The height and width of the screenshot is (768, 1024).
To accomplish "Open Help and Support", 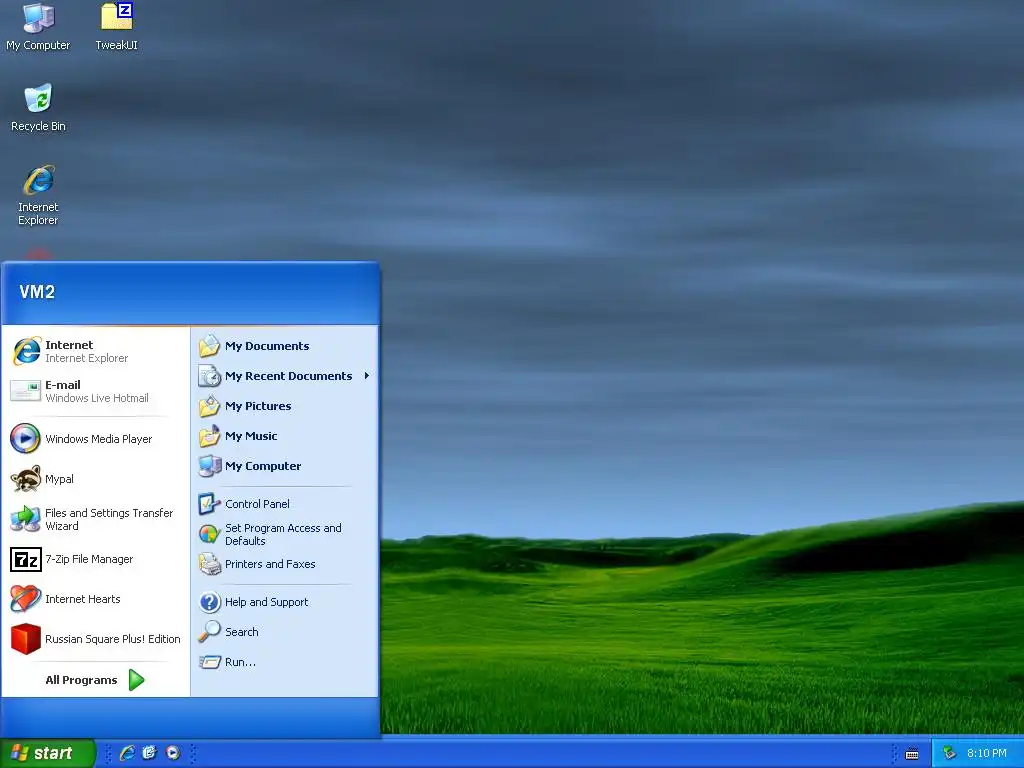I will point(284,601).
